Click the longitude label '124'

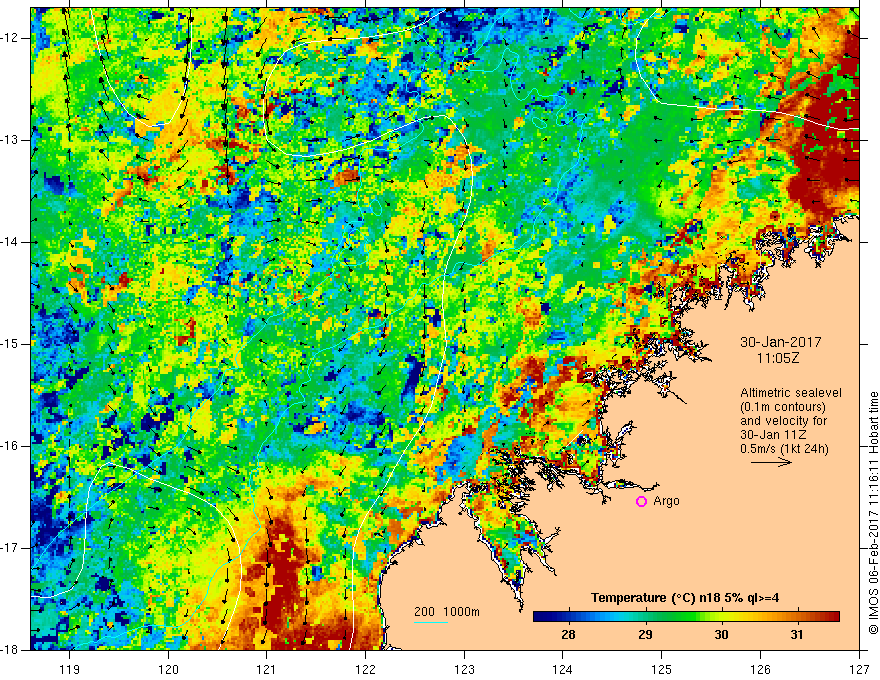pos(563,669)
